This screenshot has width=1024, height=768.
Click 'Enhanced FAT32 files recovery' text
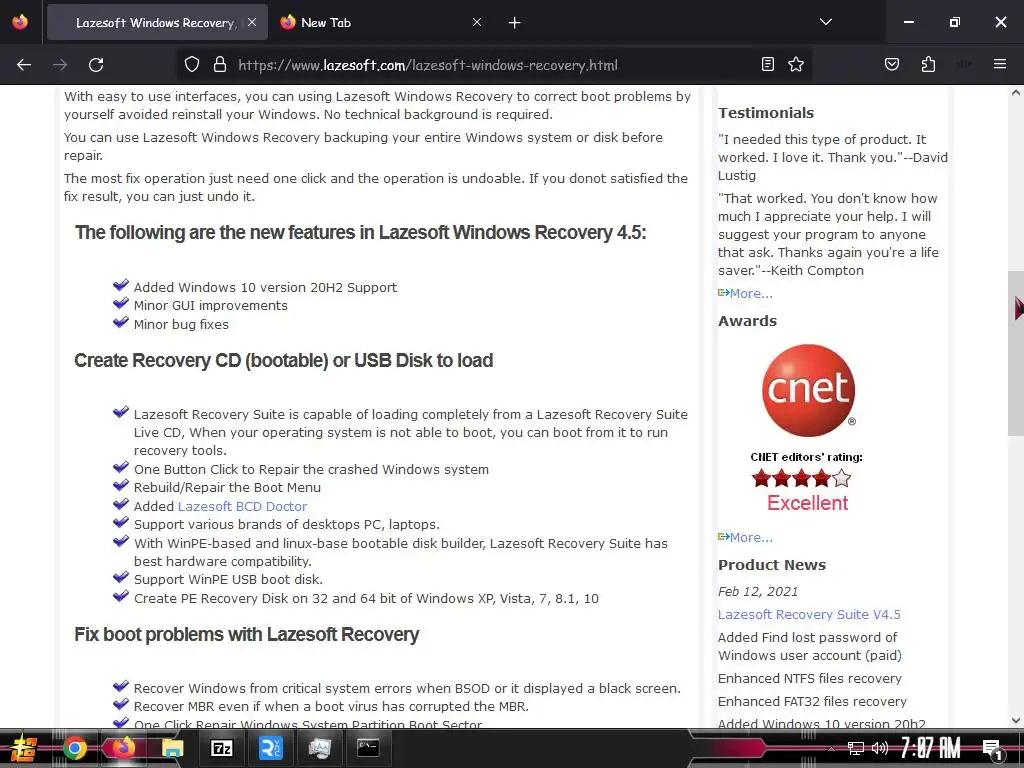click(812, 701)
